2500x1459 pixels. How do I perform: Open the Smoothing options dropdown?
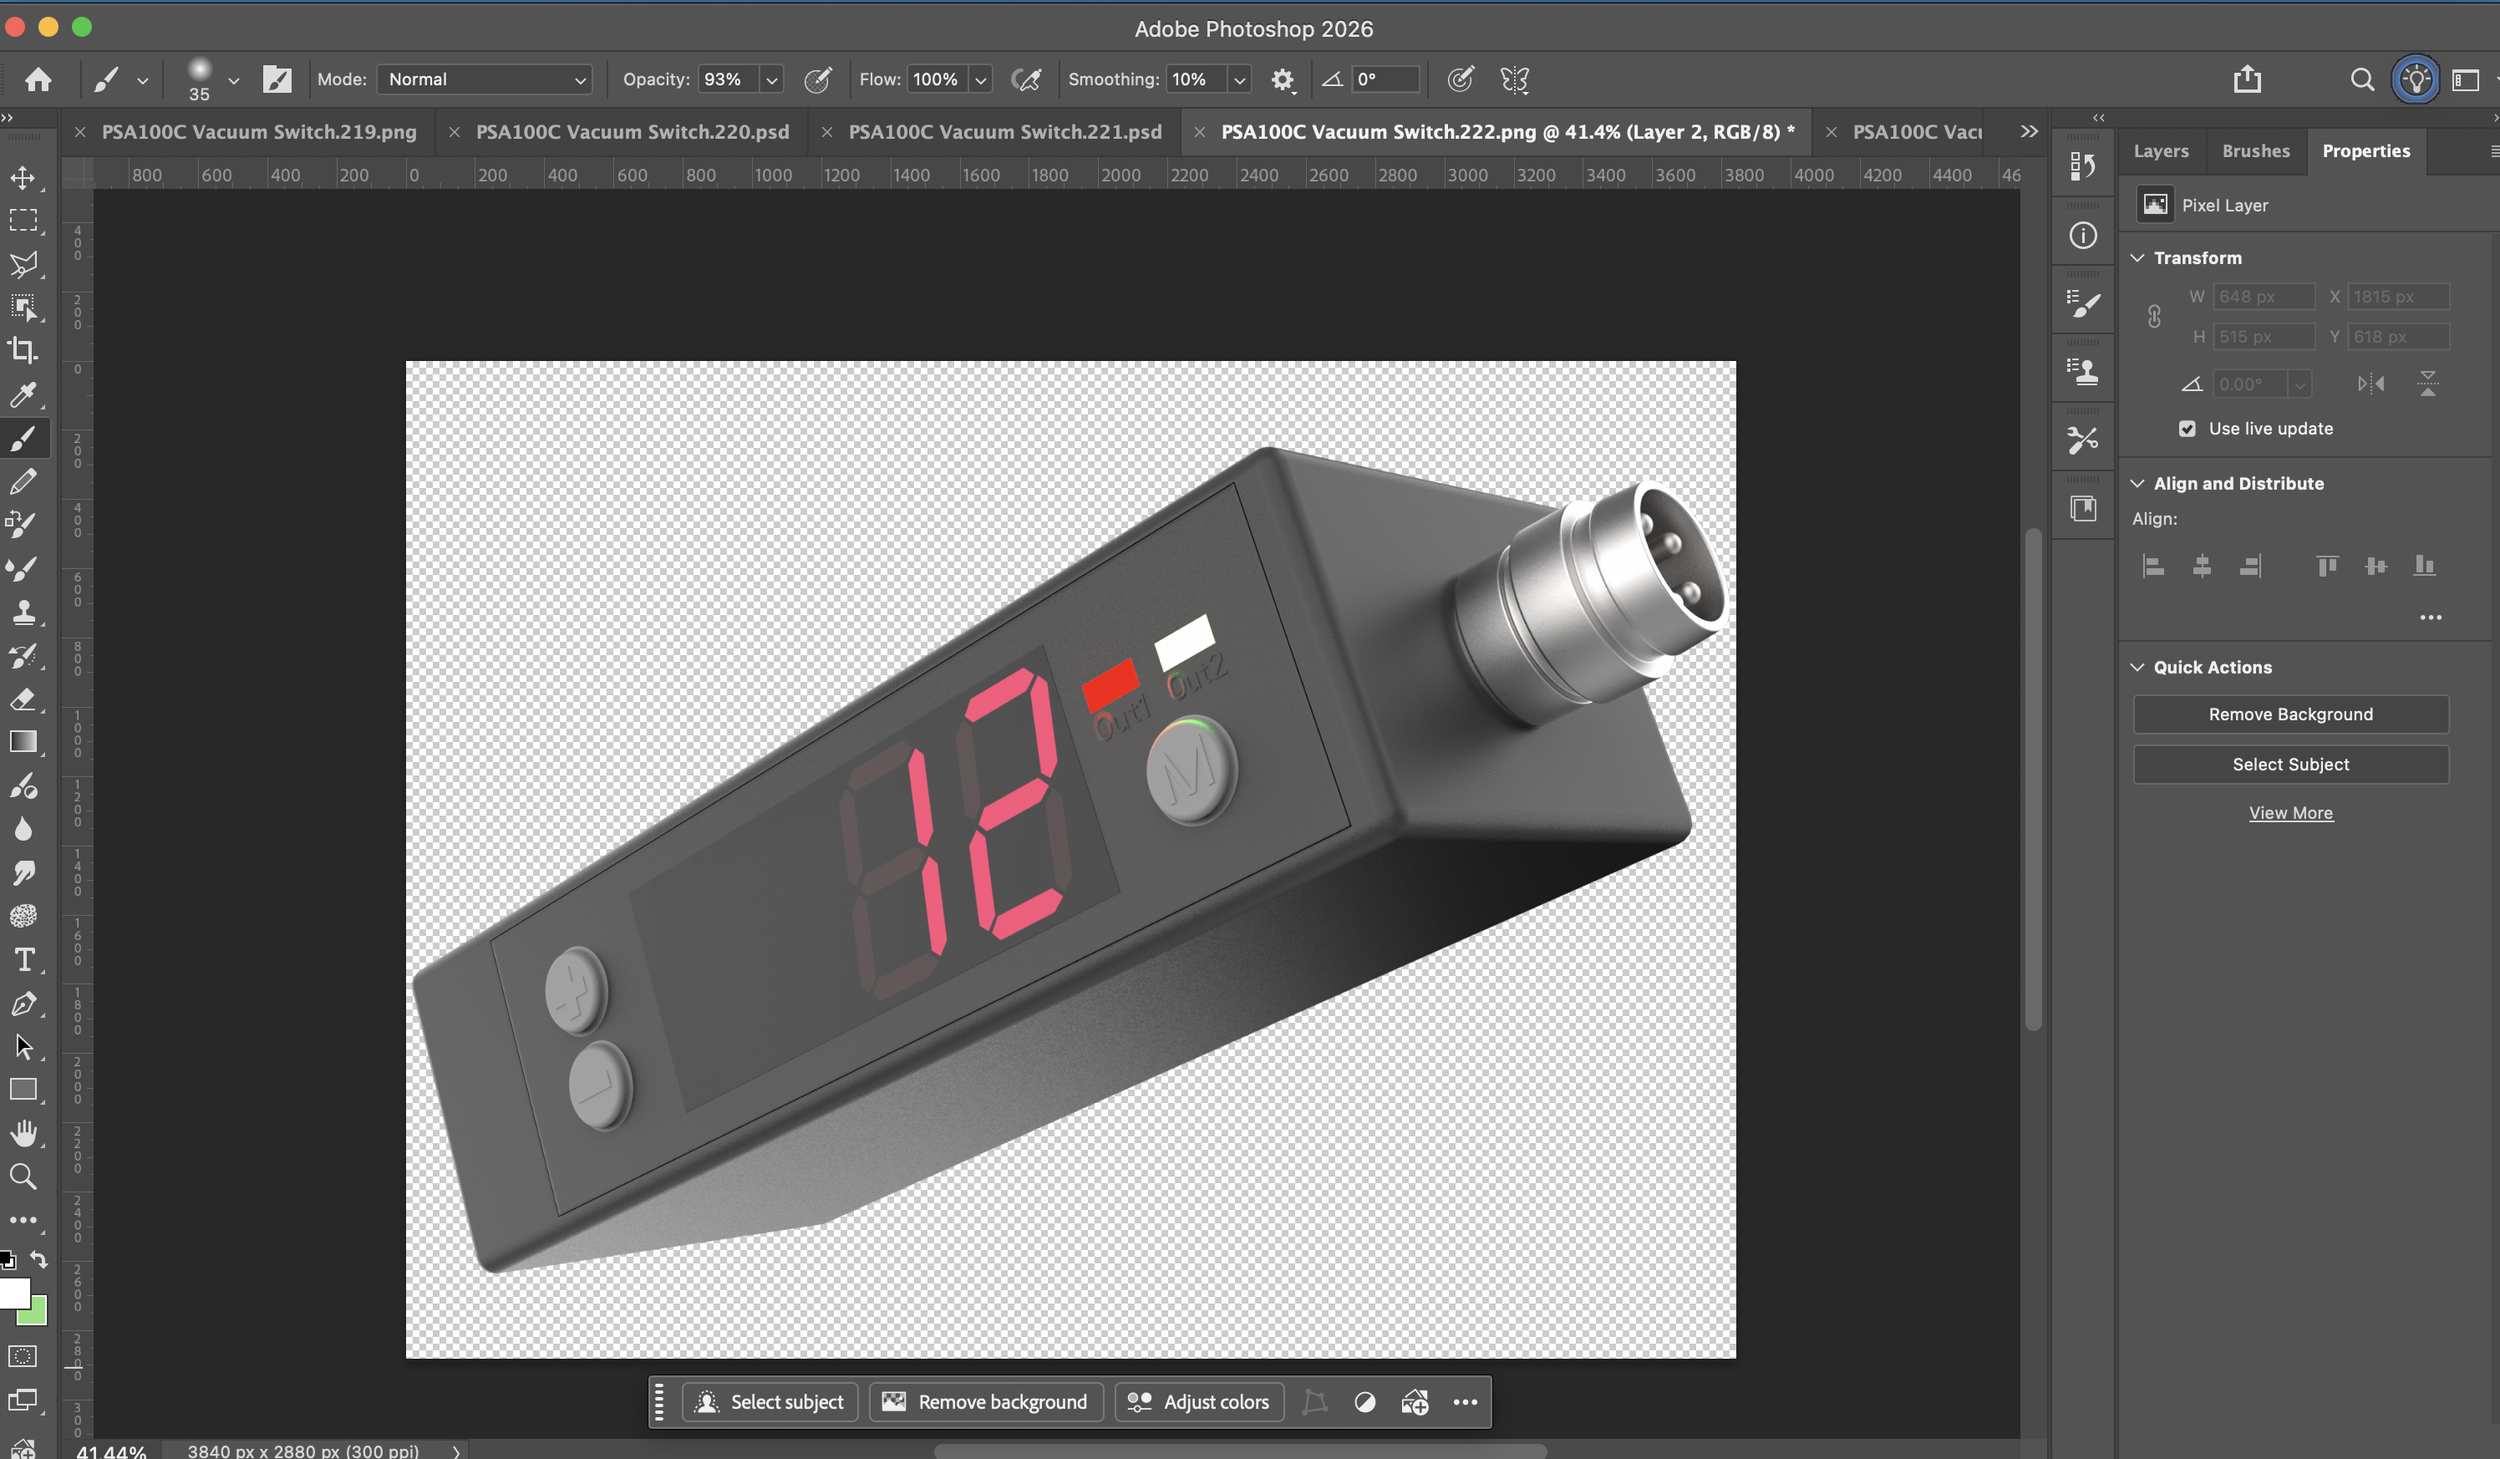click(1239, 79)
